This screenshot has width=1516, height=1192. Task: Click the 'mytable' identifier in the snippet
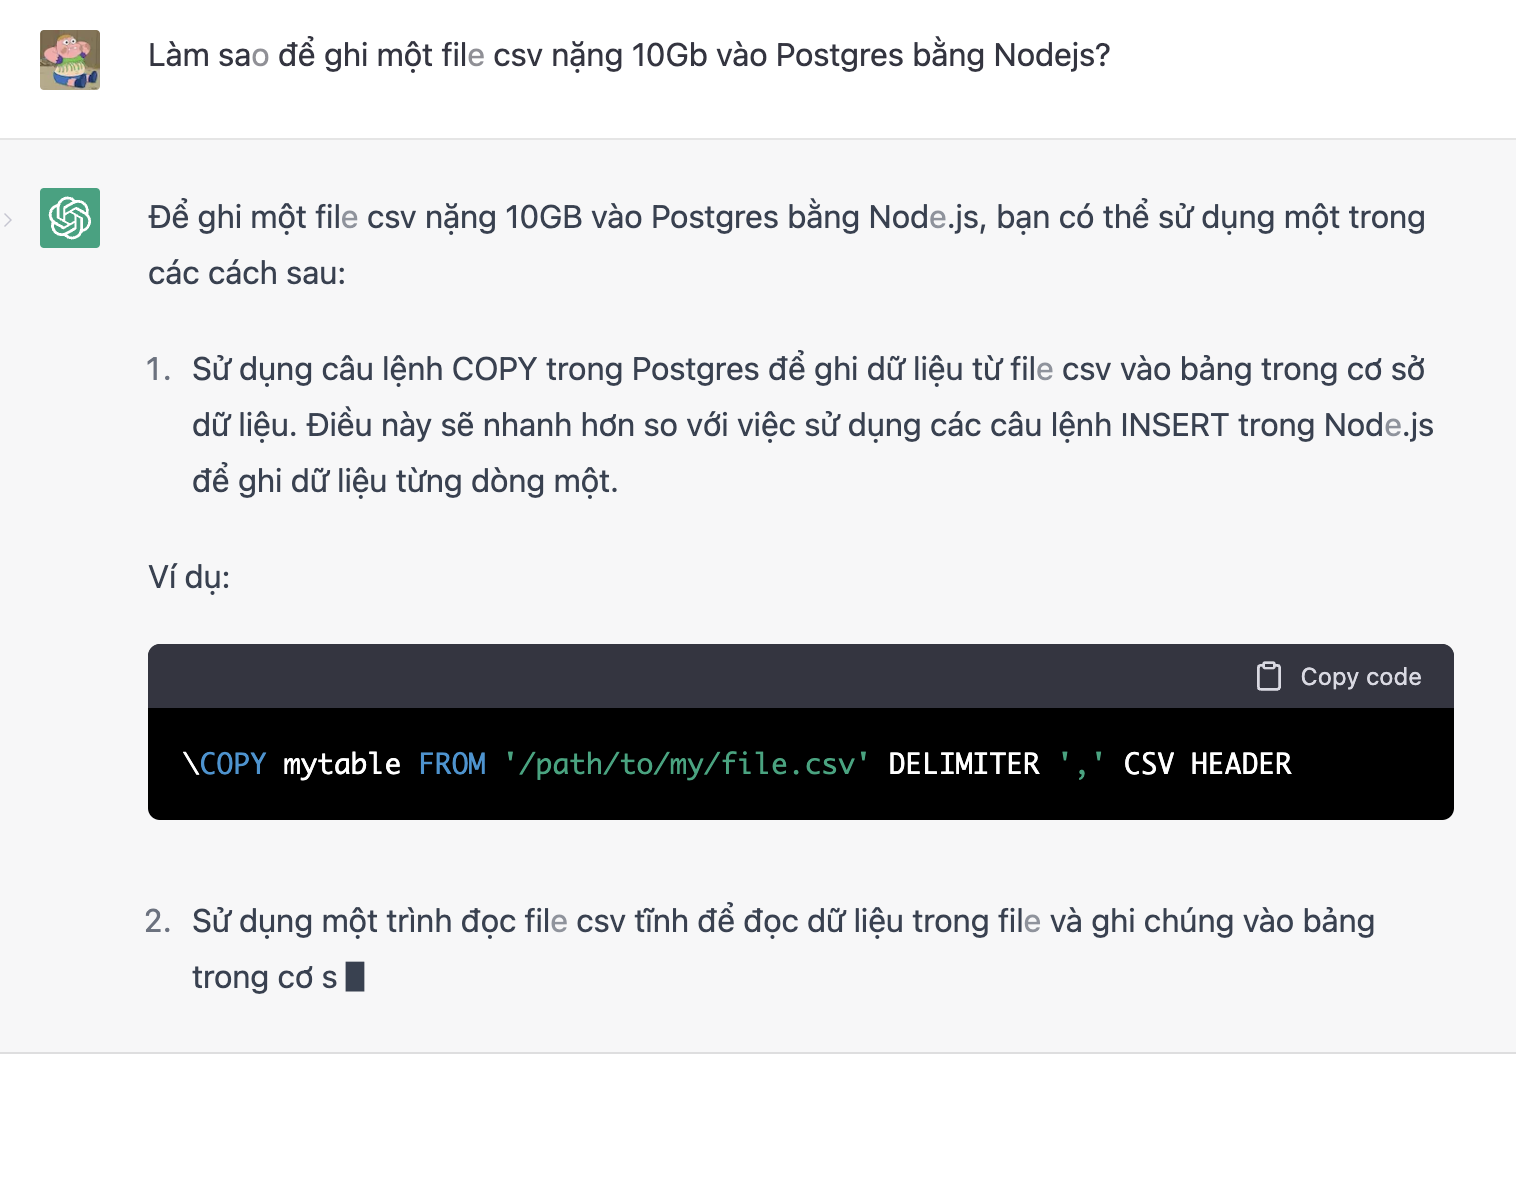point(340,763)
